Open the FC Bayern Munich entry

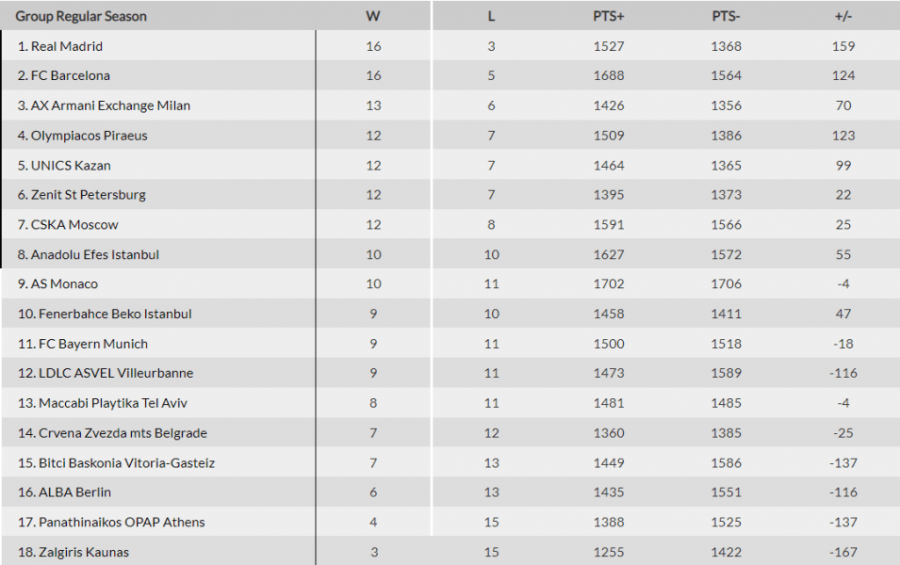83,344
